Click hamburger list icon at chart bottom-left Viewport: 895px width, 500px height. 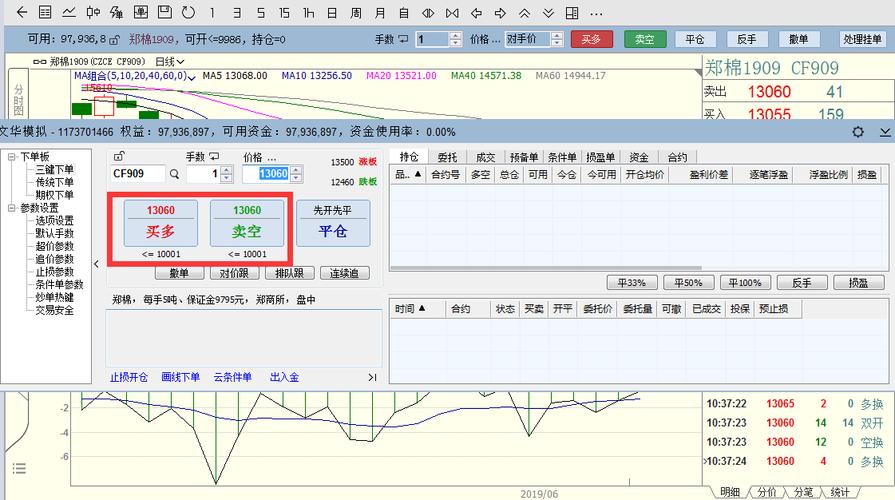point(19,469)
